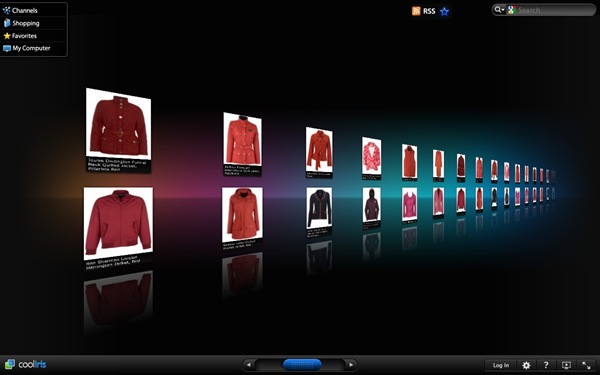Start the slideshow presentation icon
Image resolution: width=600 pixels, height=375 pixels.
566,365
